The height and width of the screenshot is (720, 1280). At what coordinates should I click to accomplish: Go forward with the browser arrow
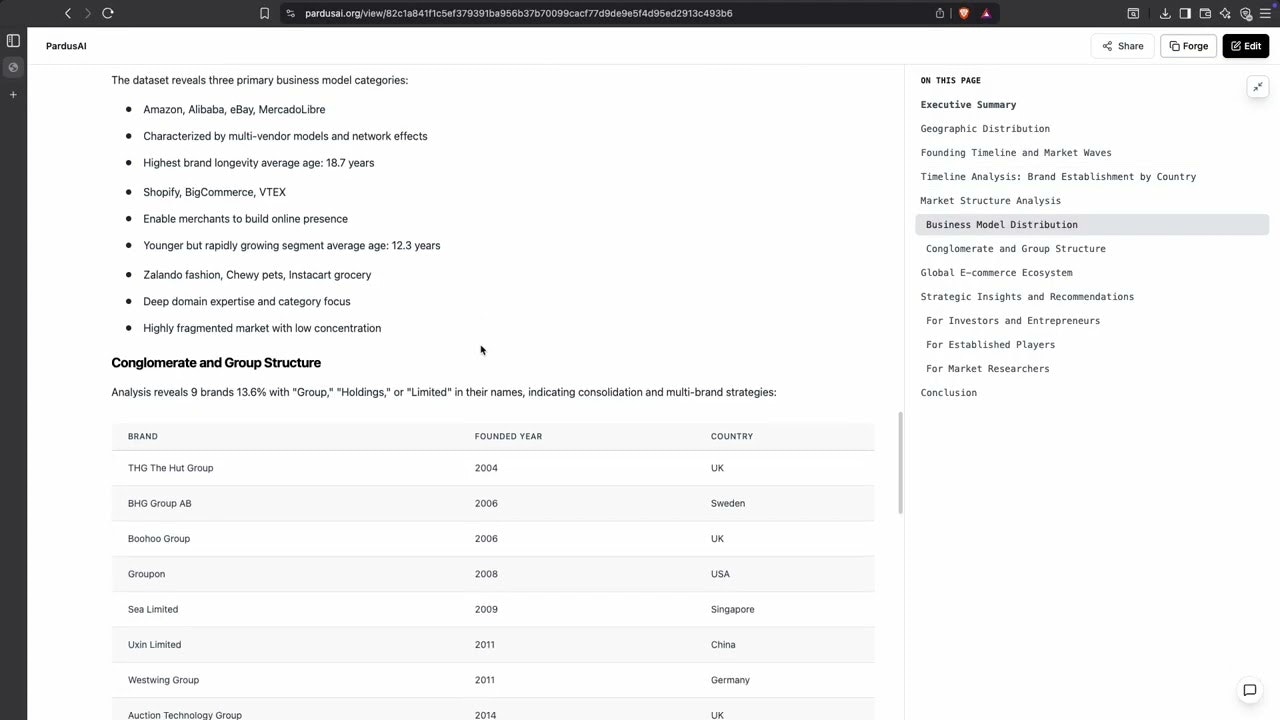click(x=88, y=13)
